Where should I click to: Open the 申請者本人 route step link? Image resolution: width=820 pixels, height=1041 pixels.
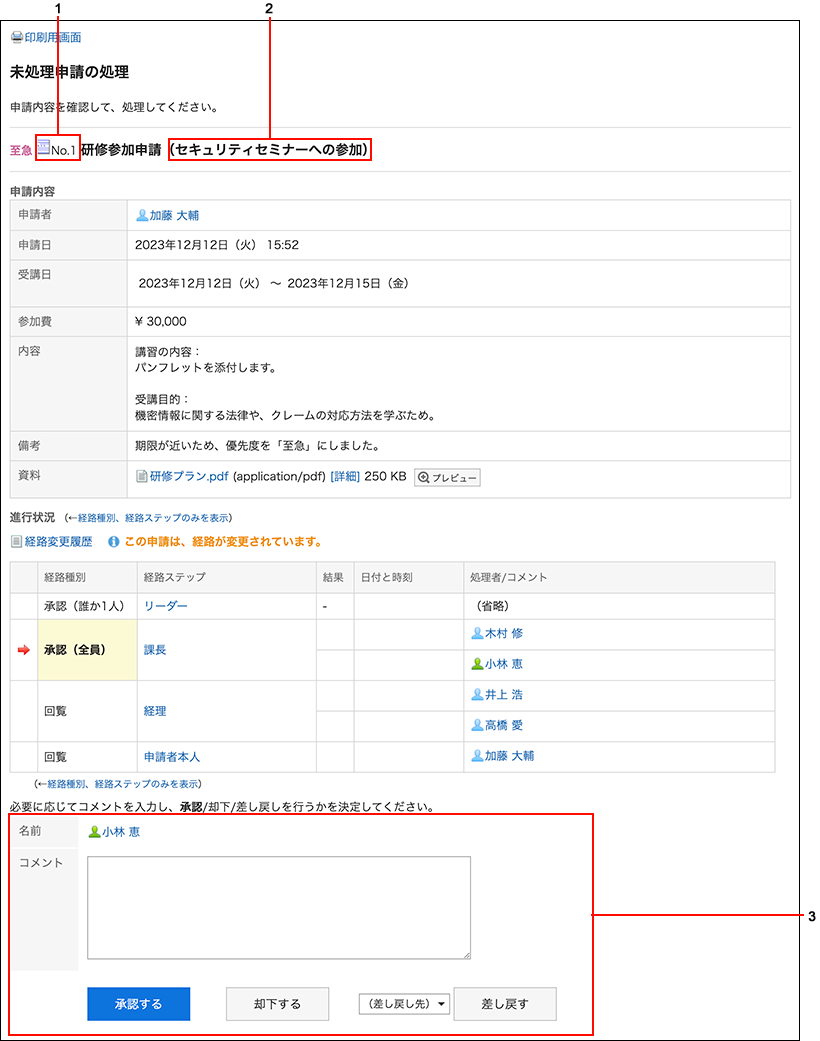tap(171, 757)
